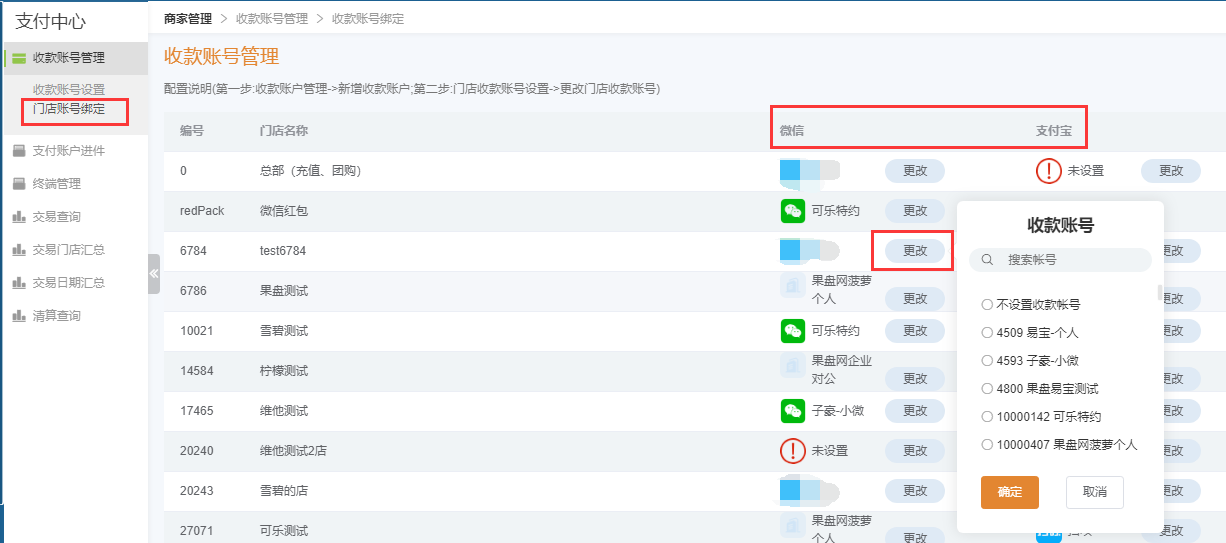Screen dimensions: 1226x543
Task: Open the 收款账号设置 submenu item
Action: 68,90
